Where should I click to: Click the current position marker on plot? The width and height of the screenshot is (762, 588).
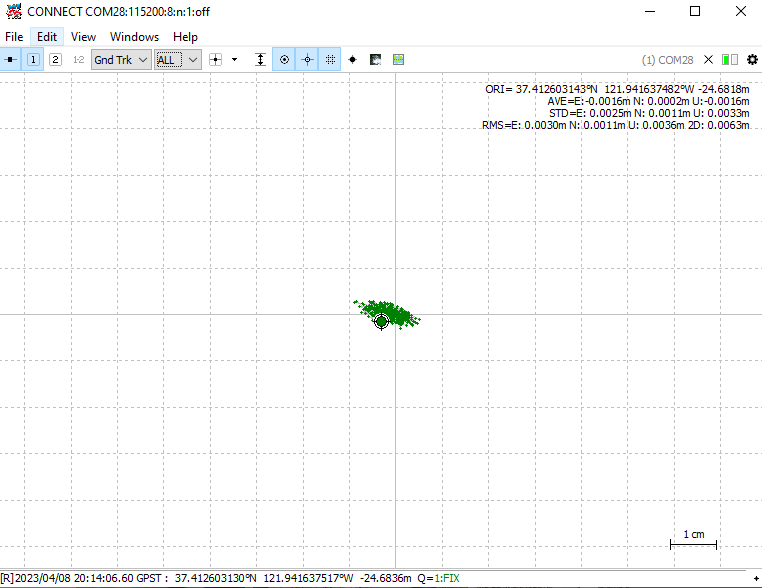pyautogui.click(x=381, y=321)
